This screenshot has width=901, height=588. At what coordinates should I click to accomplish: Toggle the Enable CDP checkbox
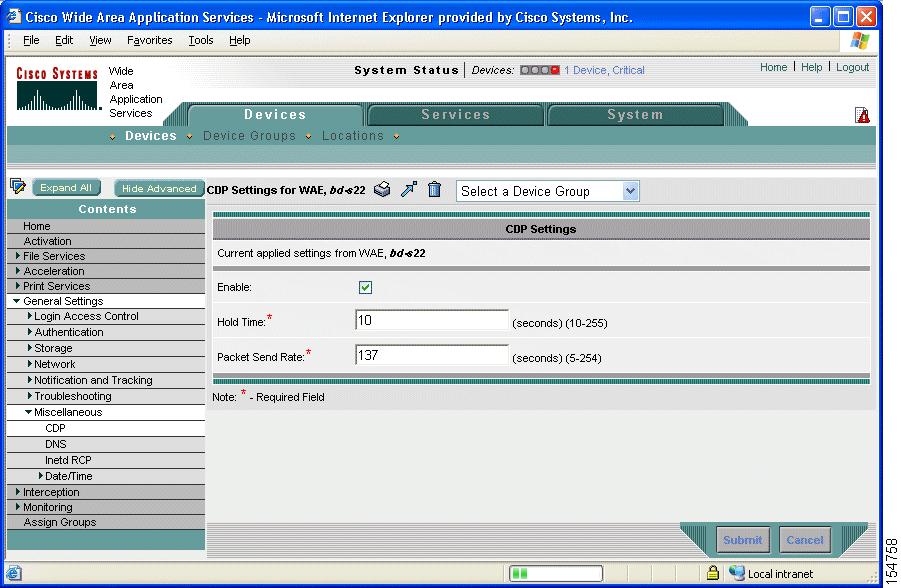(x=365, y=287)
